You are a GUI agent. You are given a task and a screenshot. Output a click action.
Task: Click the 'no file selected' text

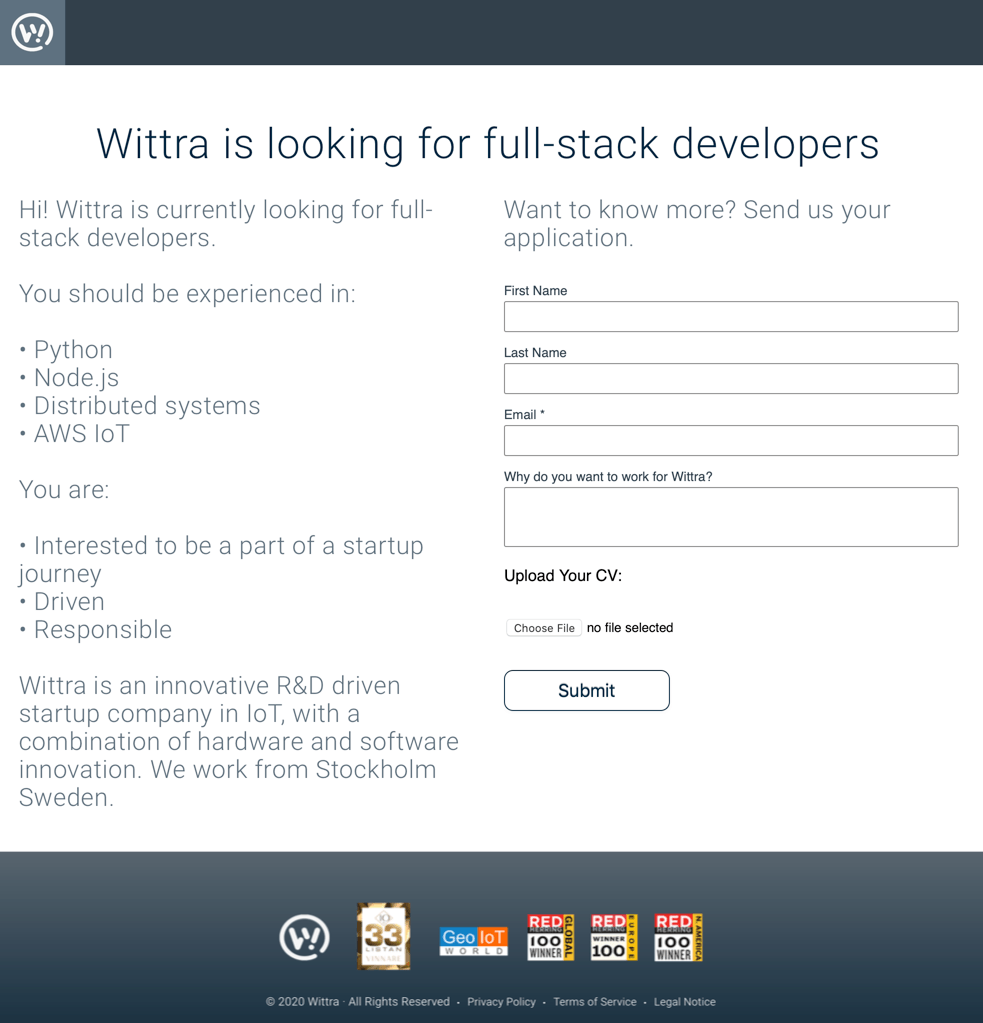[x=630, y=628]
